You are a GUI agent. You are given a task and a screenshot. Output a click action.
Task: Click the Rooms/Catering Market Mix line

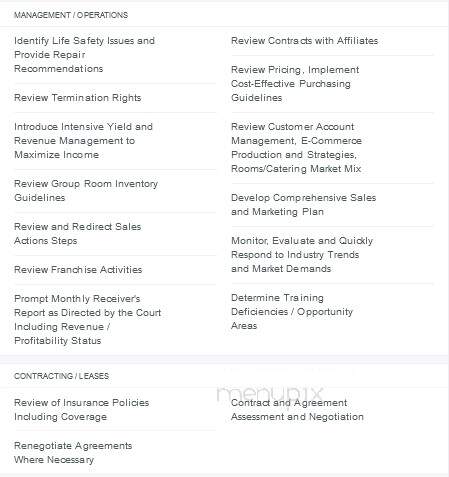(x=296, y=169)
